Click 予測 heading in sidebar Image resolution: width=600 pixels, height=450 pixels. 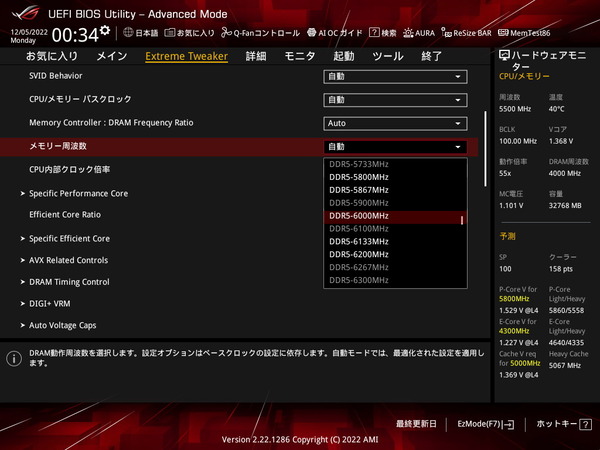tap(507, 236)
